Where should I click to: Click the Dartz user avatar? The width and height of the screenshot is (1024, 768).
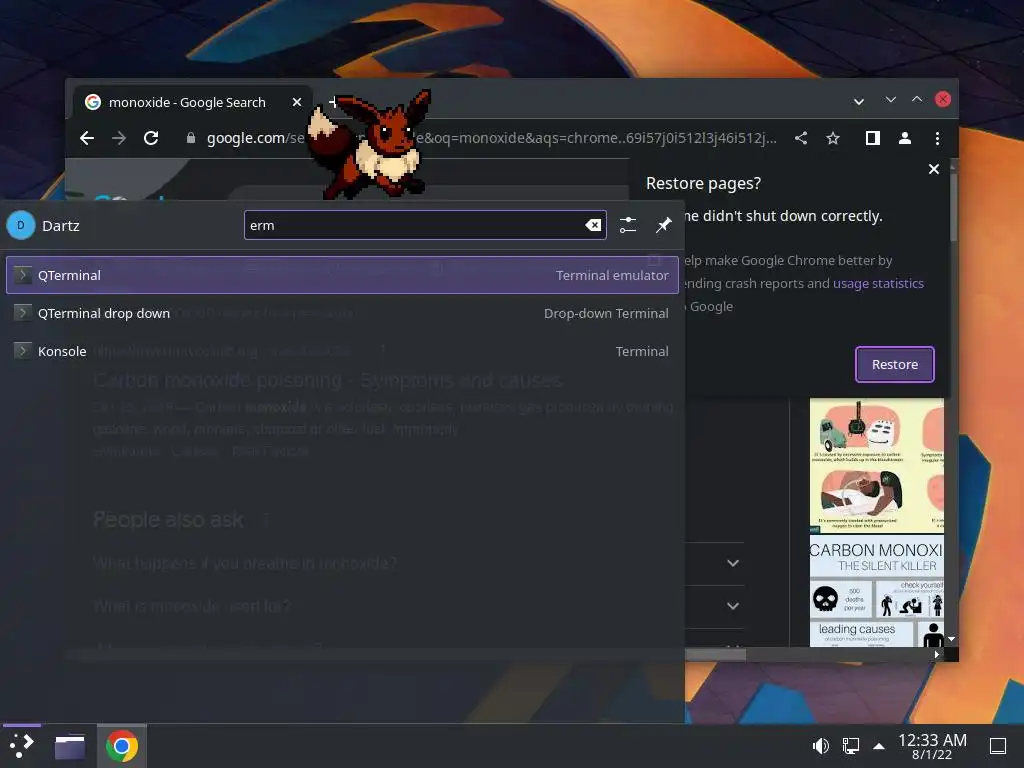pos(21,225)
